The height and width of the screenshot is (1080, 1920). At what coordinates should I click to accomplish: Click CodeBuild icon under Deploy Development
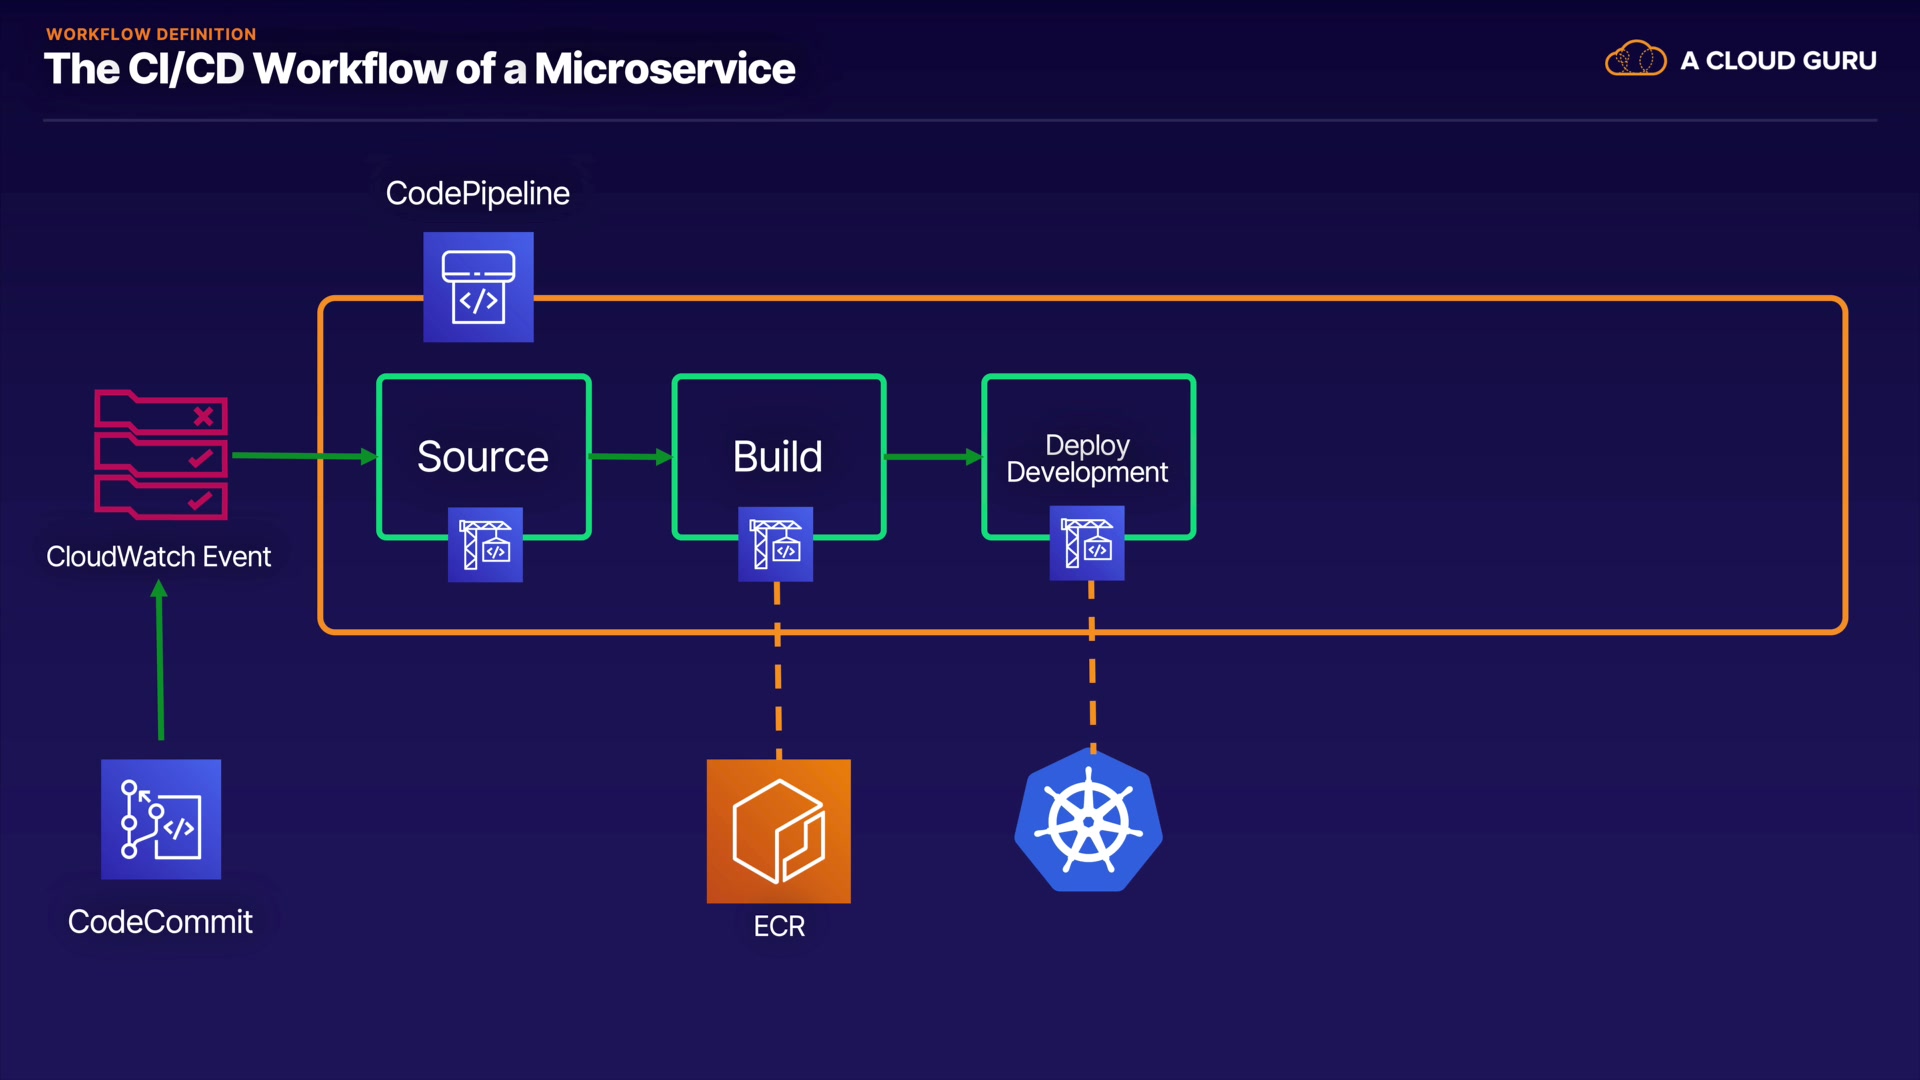pos(1087,543)
